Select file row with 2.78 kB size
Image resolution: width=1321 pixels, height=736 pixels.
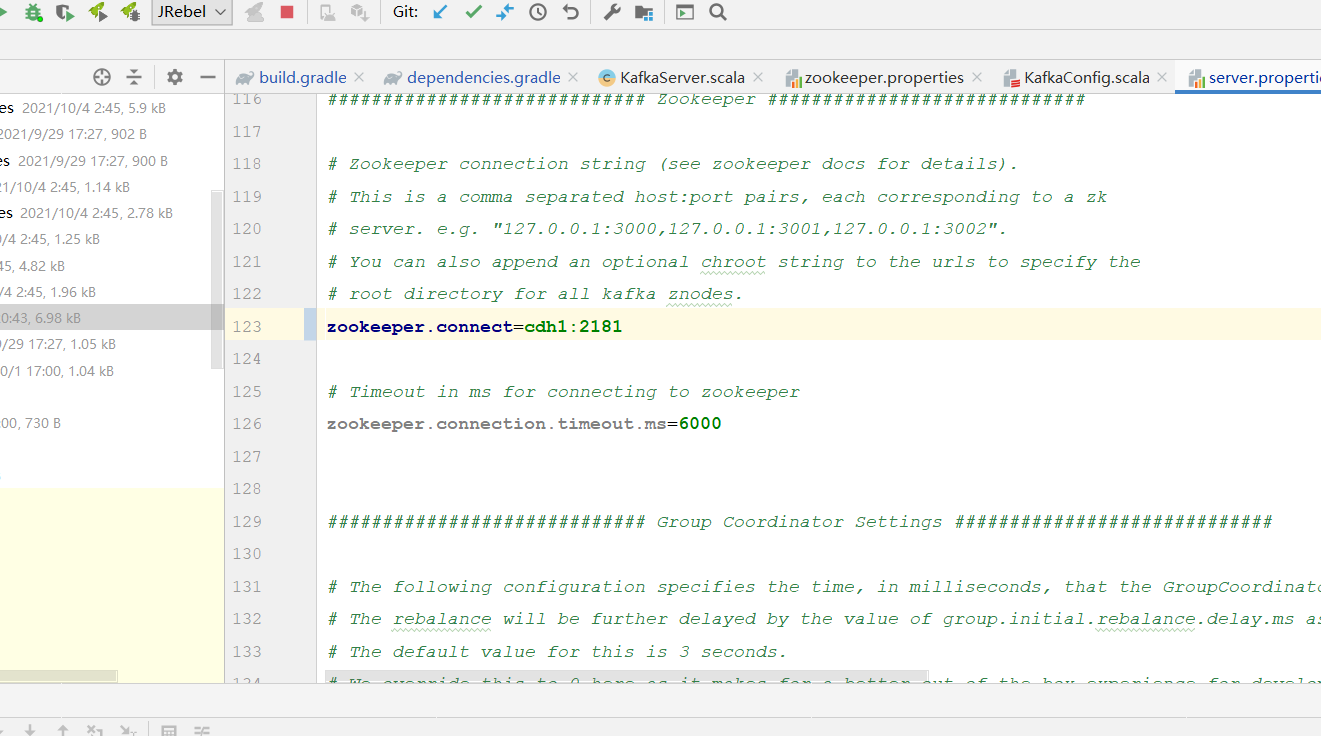[111, 213]
